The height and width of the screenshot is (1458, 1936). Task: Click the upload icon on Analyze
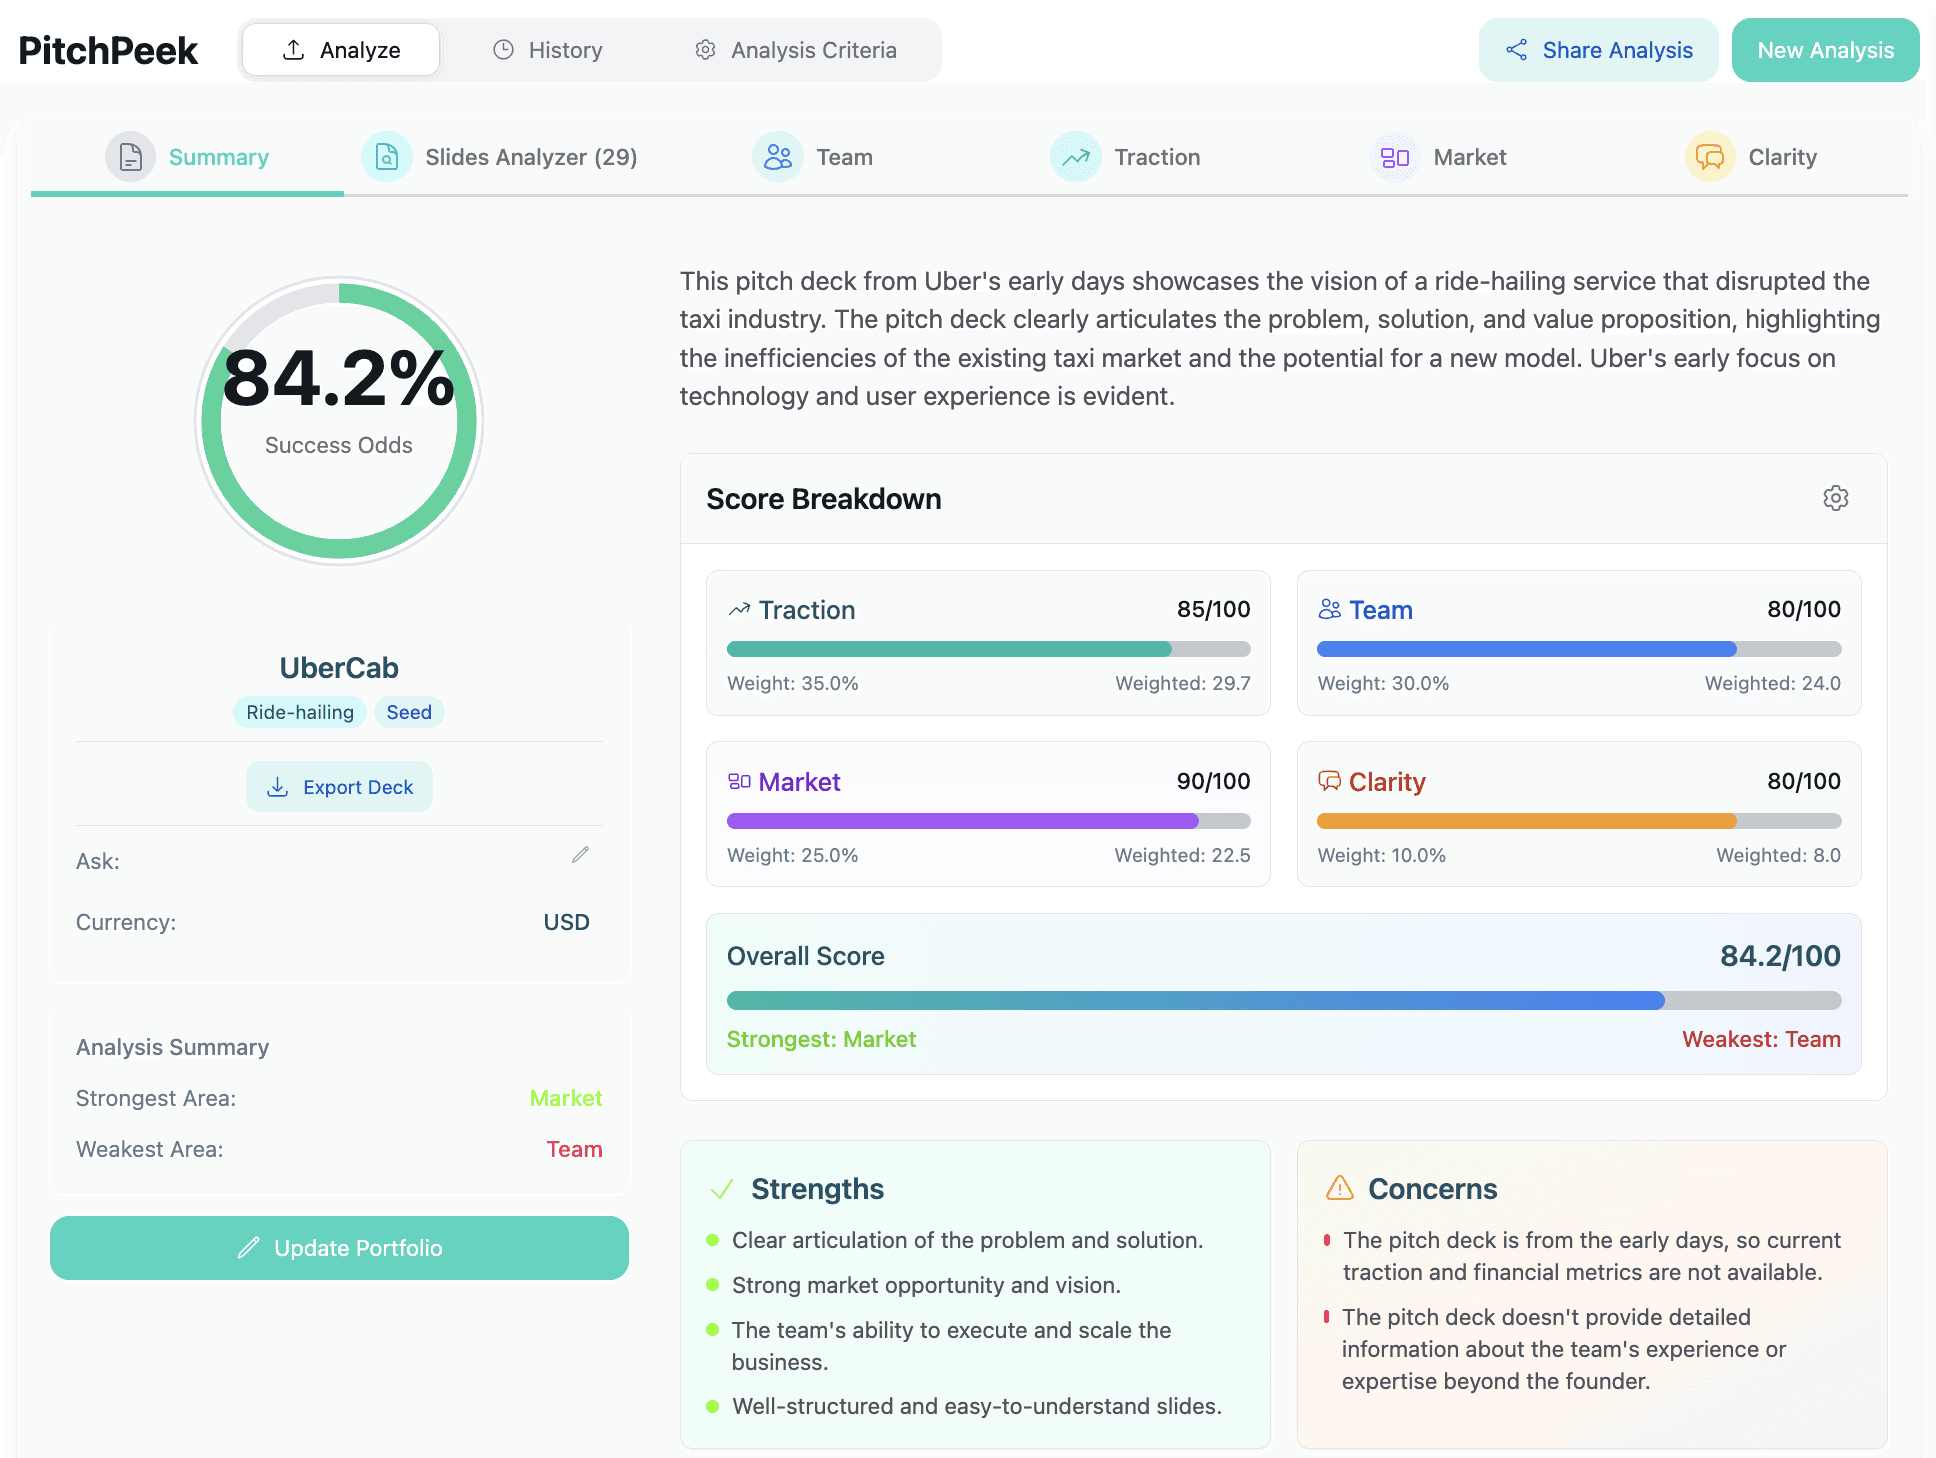click(x=293, y=50)
